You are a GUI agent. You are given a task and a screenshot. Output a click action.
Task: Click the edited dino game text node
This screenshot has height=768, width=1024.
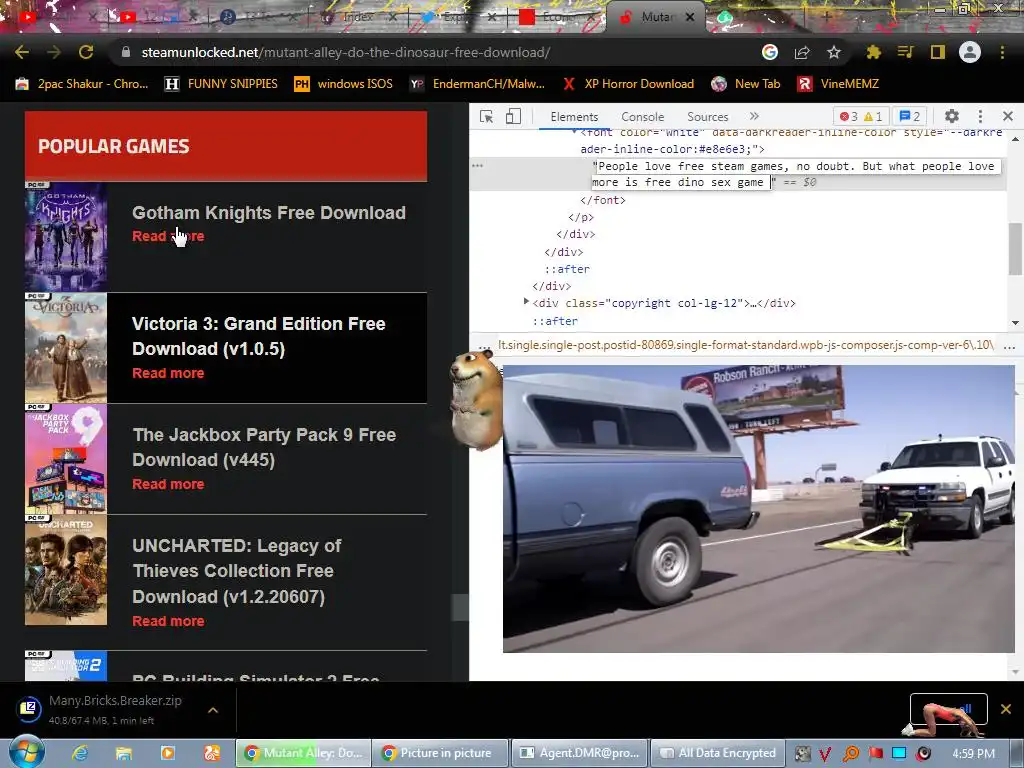point(795,174)
